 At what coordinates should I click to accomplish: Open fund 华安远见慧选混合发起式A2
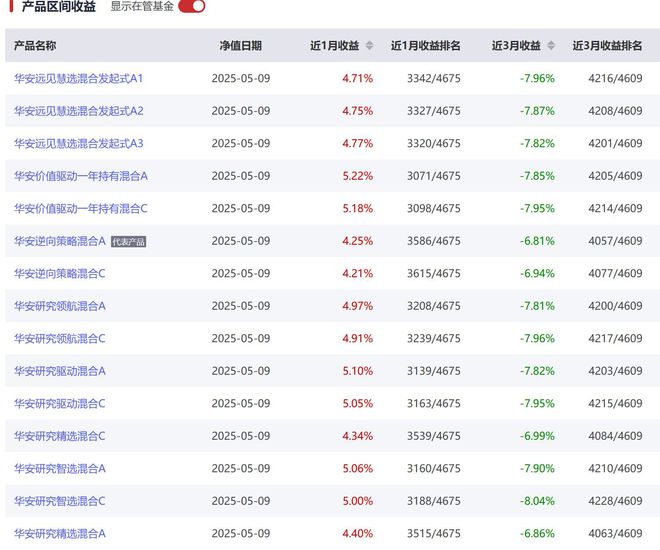(79, 111)
